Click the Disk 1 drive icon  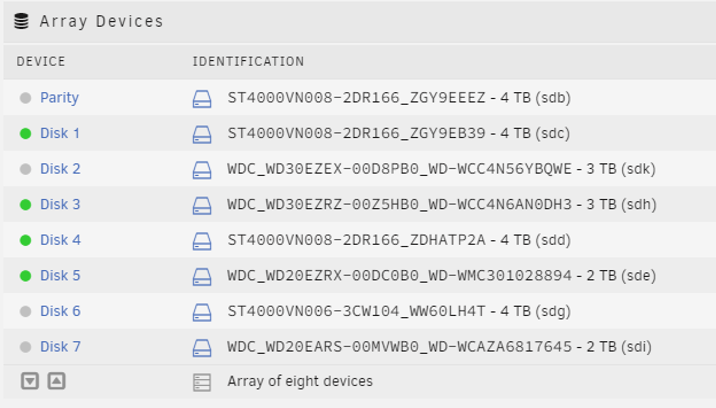[x=202, y=134]
